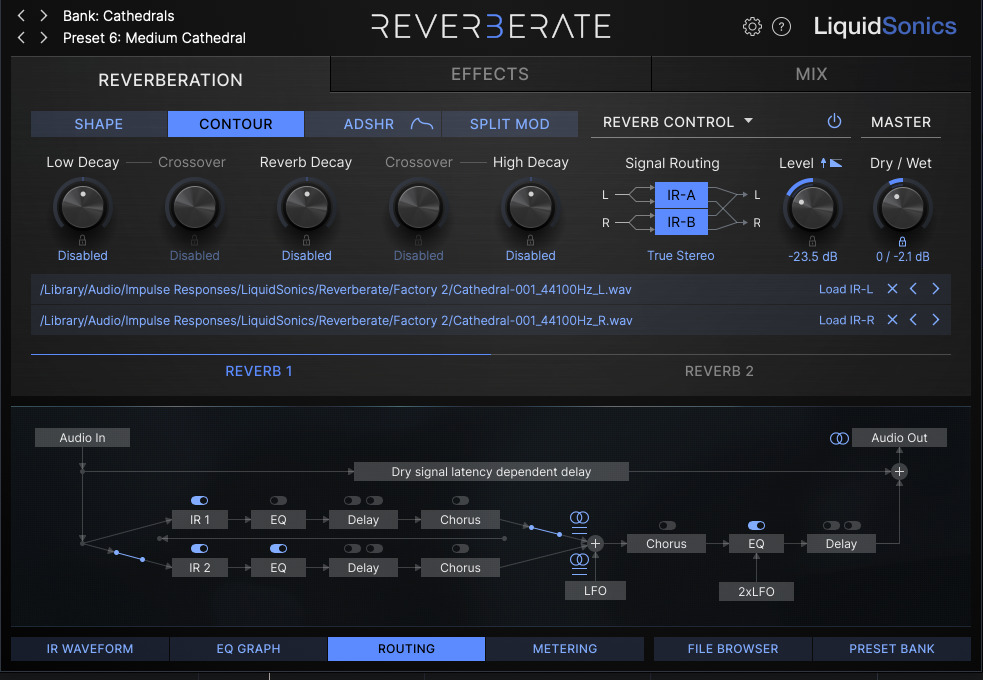
Task: Select the IR-B routing block
Action: point(681,222)
